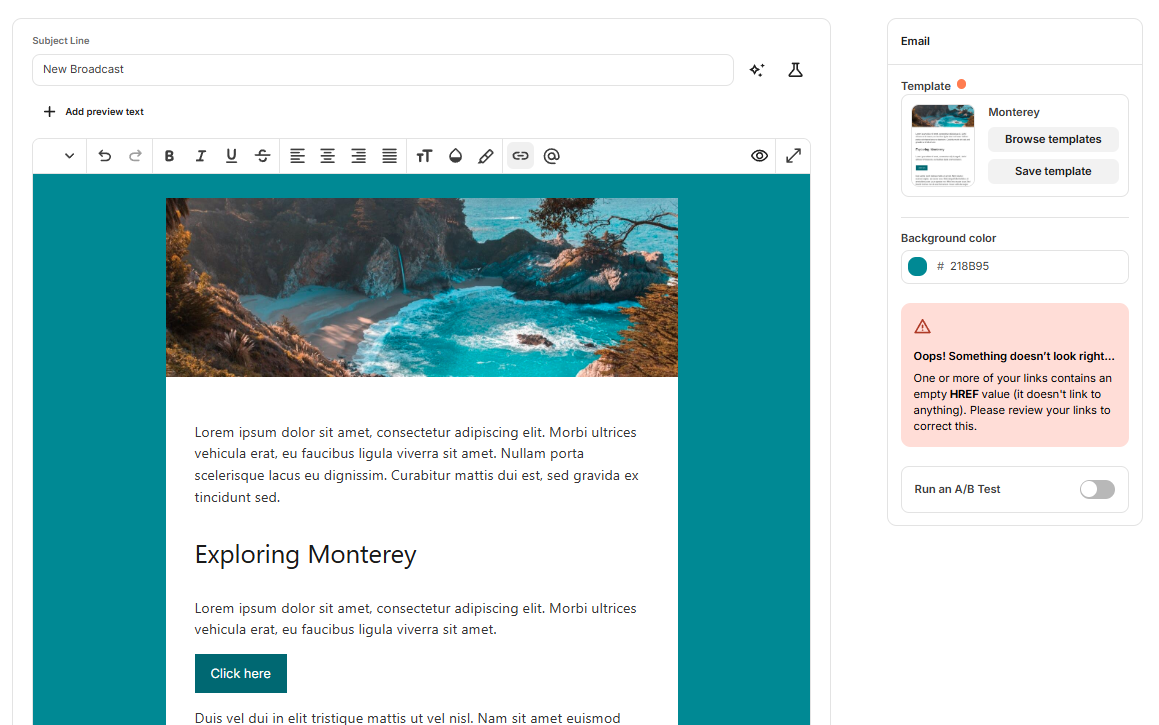Click the orange dot next to Template

[x=961, y=84]
